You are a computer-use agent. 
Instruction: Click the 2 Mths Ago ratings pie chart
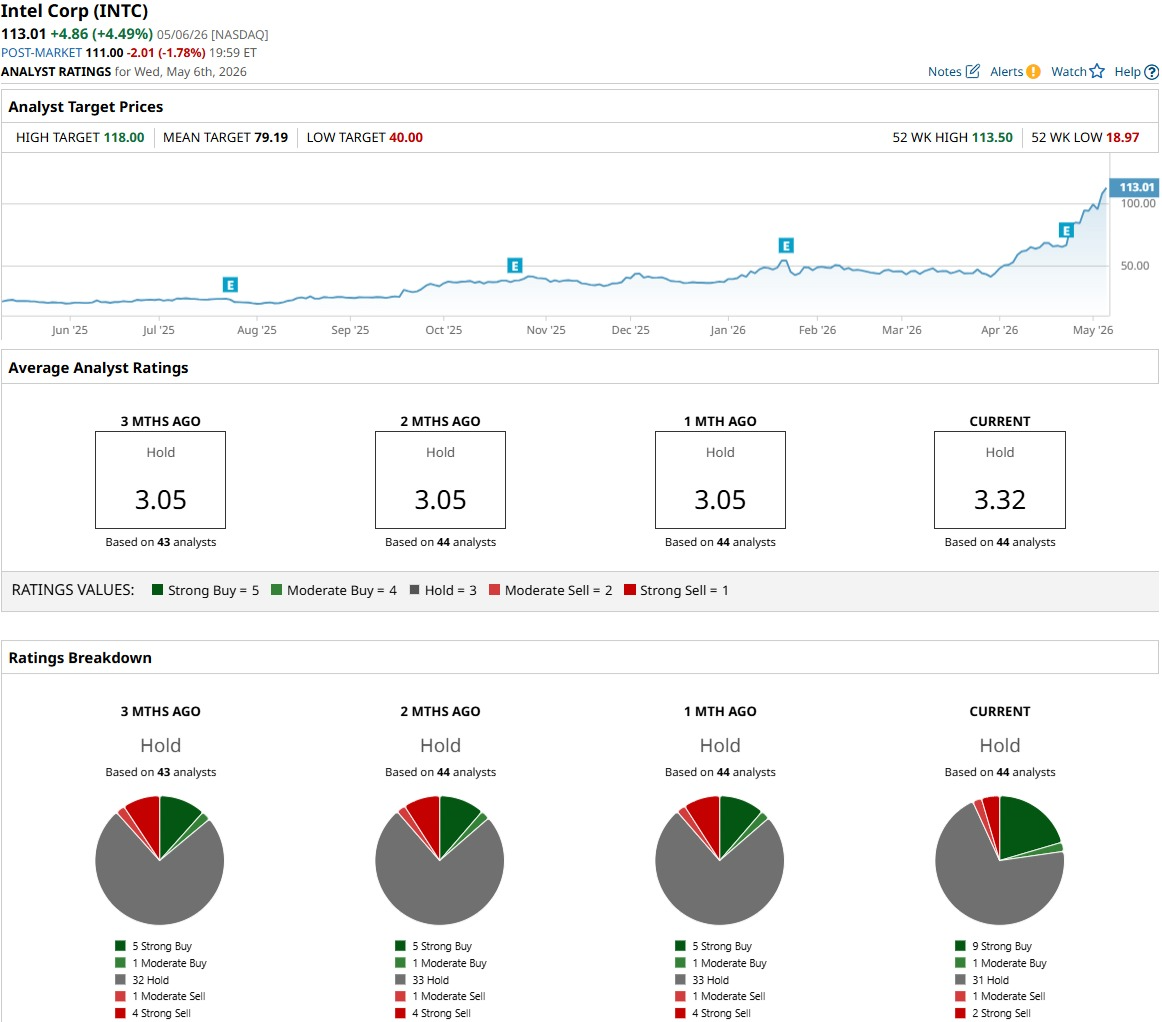click(x=439, y=860)
